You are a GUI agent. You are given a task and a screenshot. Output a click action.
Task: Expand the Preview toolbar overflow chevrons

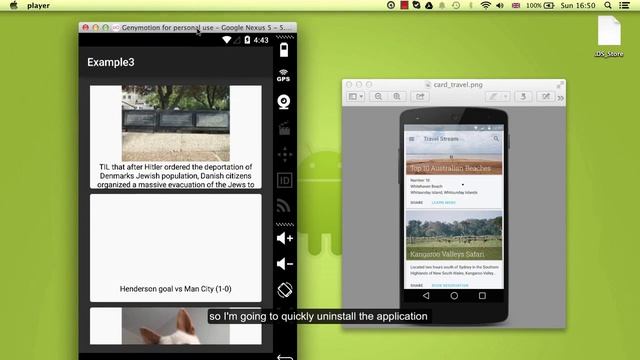[x=560, y=98]
